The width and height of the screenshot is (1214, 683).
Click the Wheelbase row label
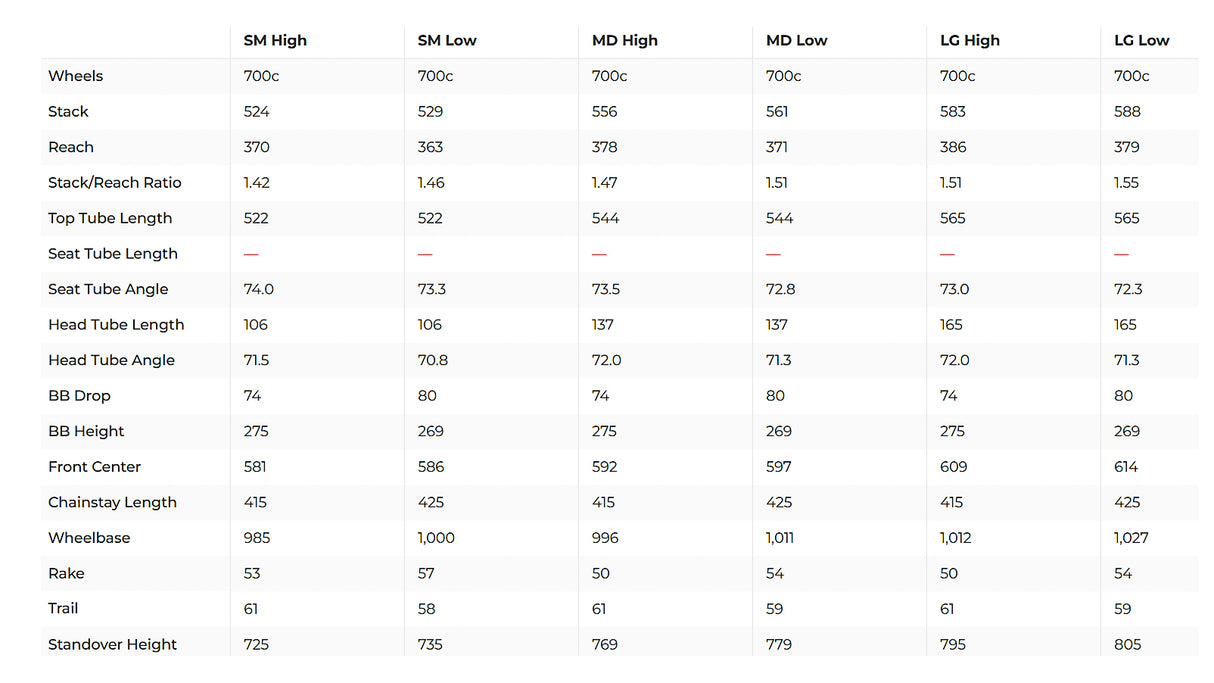(89, 538)
